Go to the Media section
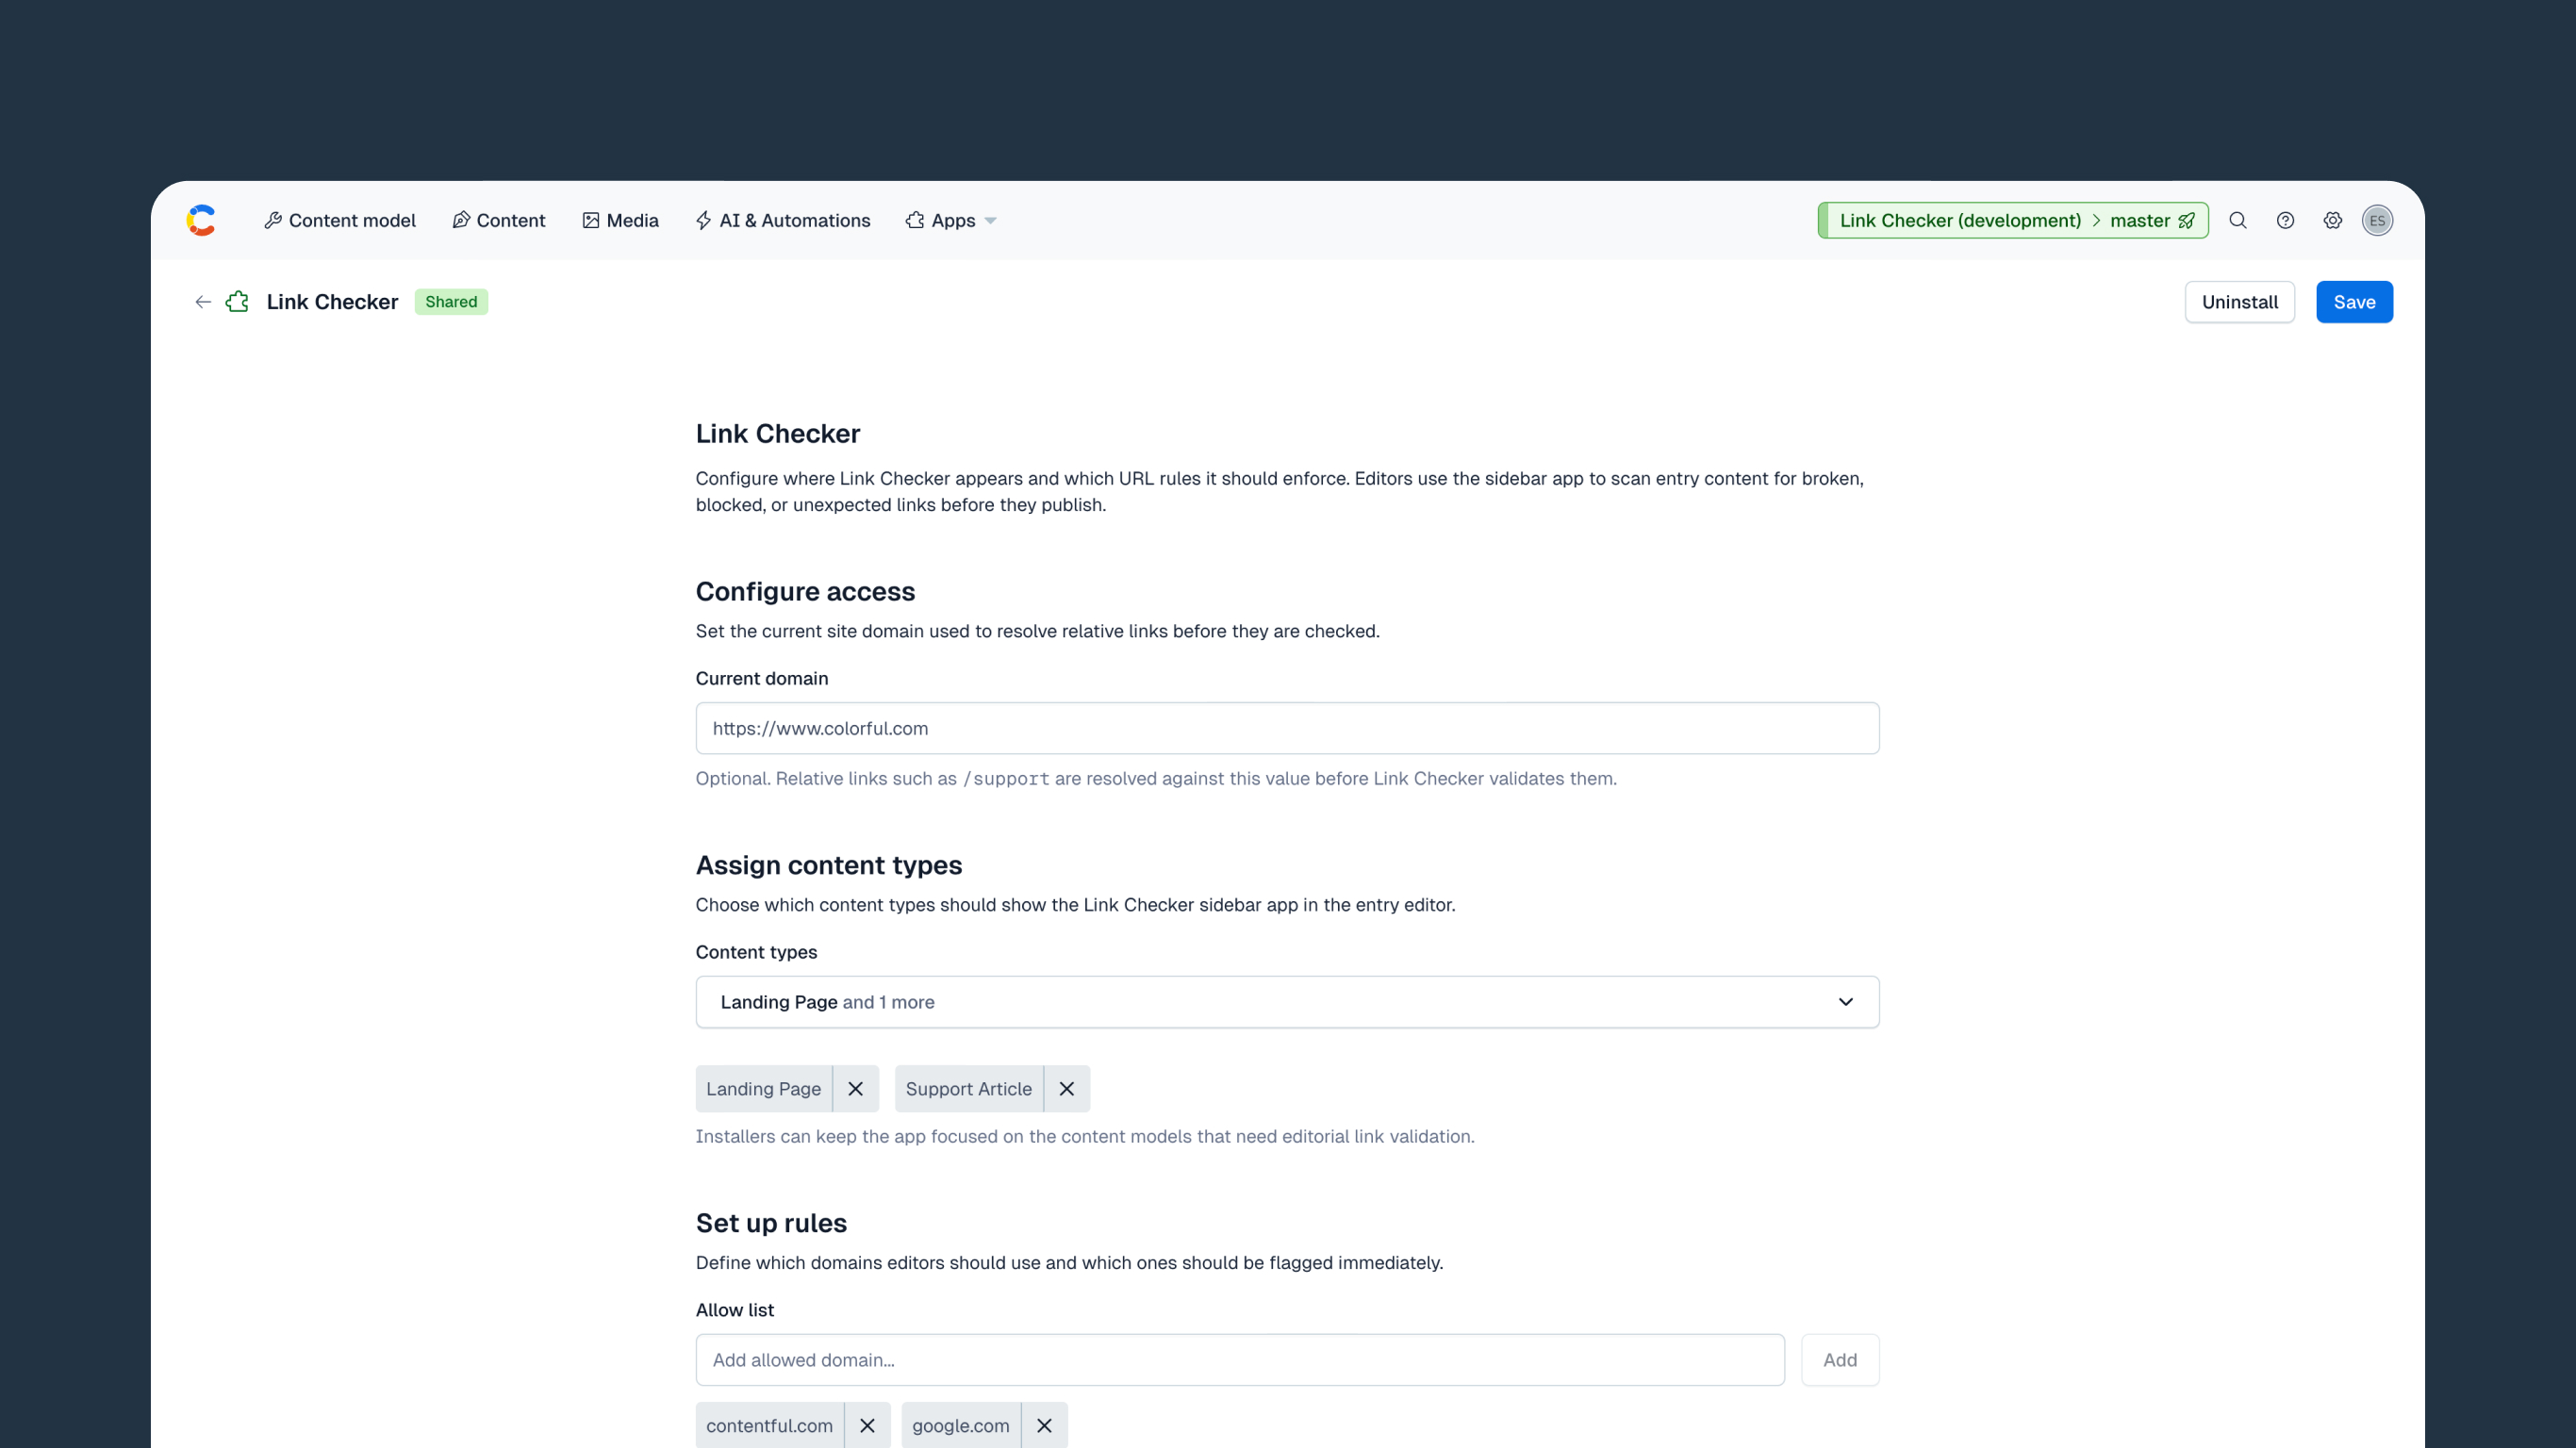The height and width of the screenshot is (1448, 2576). click(620, 220)
